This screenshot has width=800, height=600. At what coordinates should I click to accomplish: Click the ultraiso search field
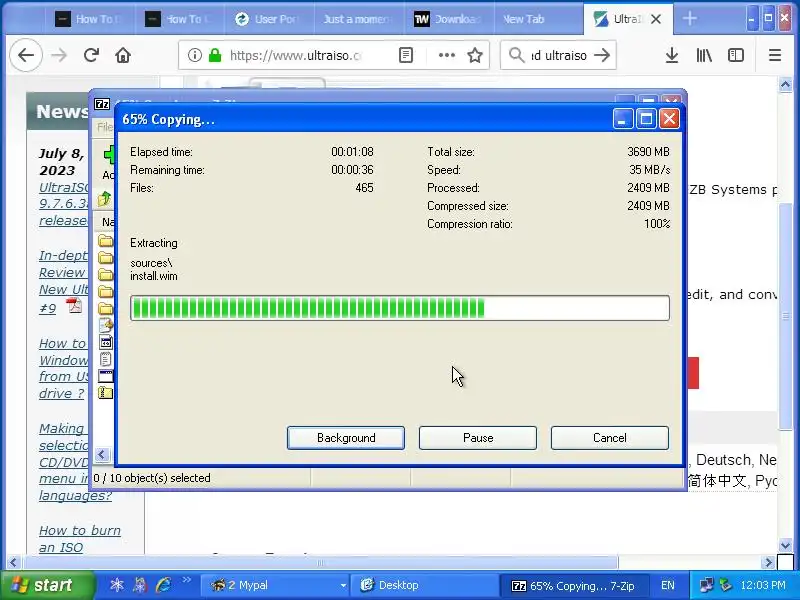click(x=558, y=55)
